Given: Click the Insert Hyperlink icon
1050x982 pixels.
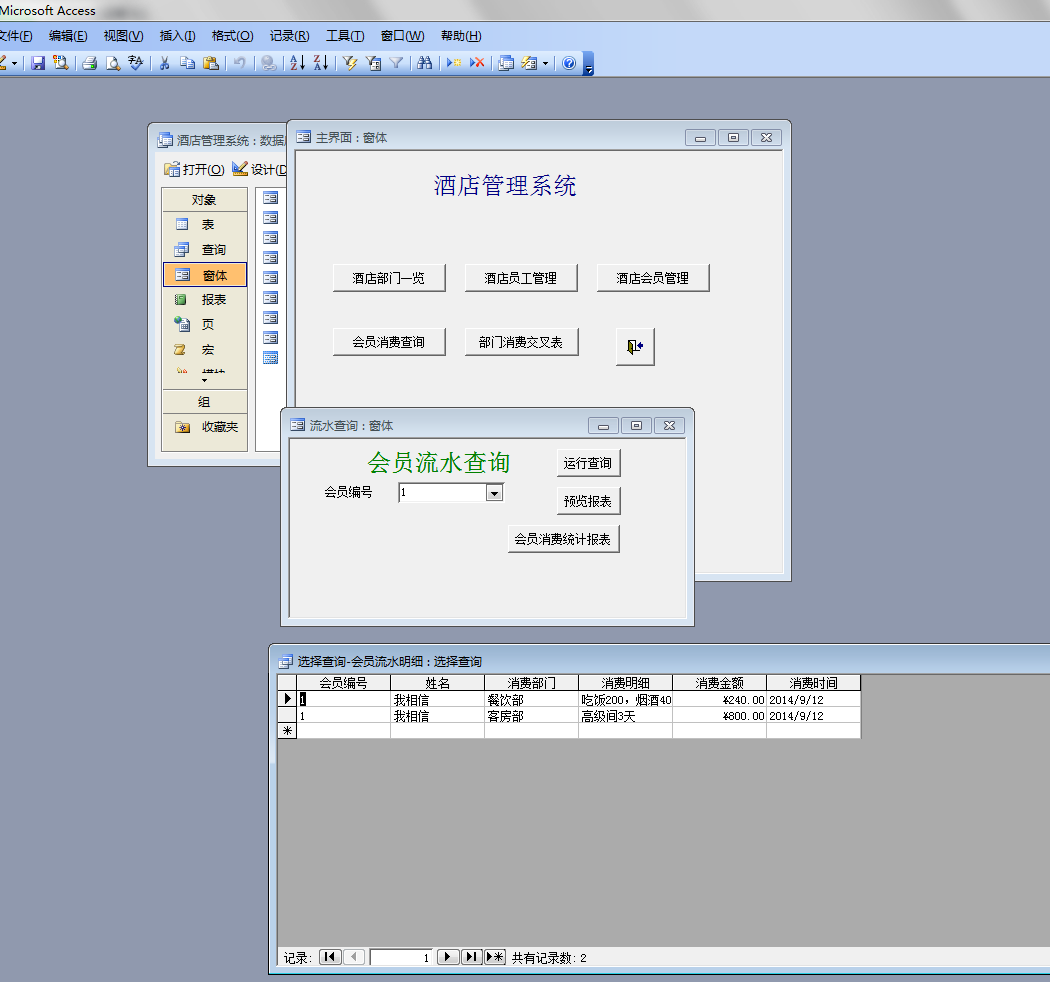Looking at the screenshot, I should (269, 63).
